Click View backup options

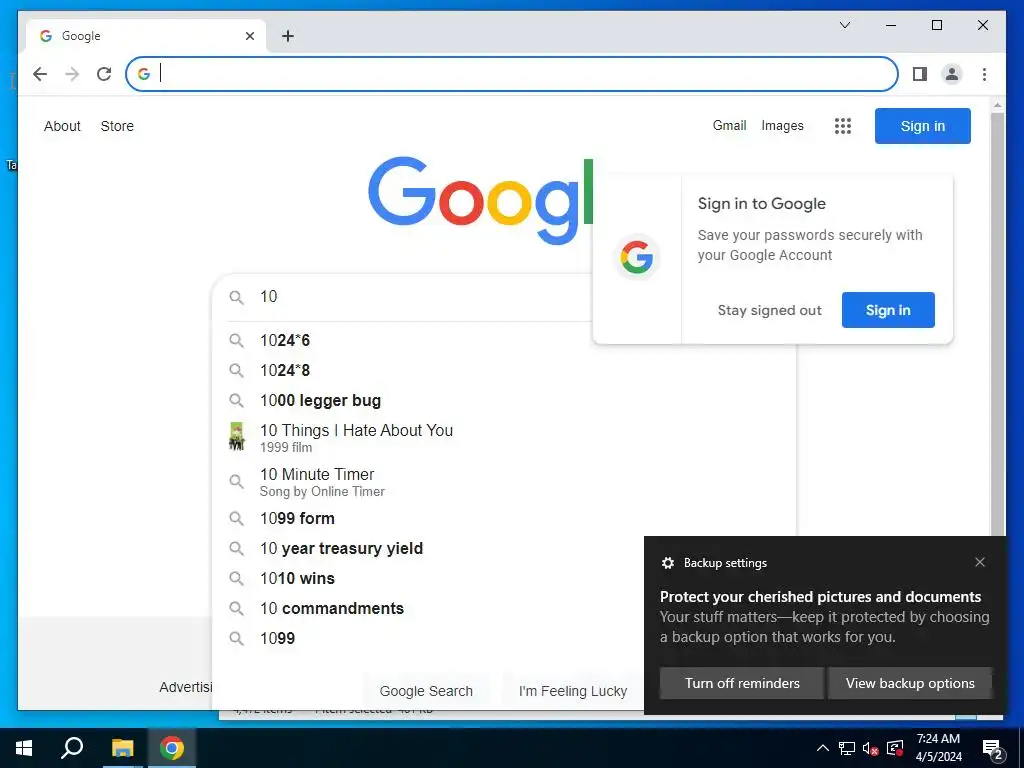[910, 683]
